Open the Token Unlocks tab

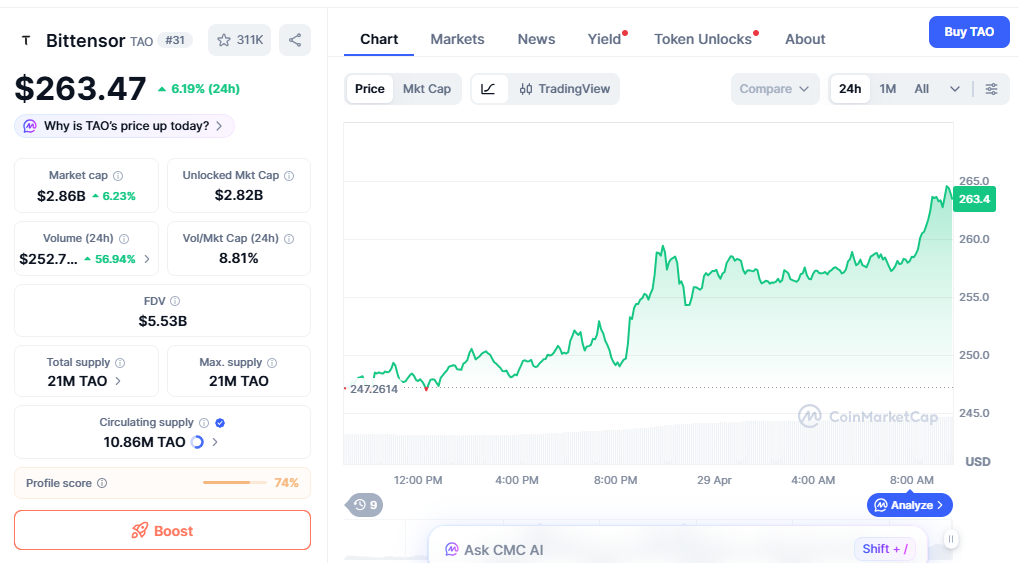click(x=703, y=39)
